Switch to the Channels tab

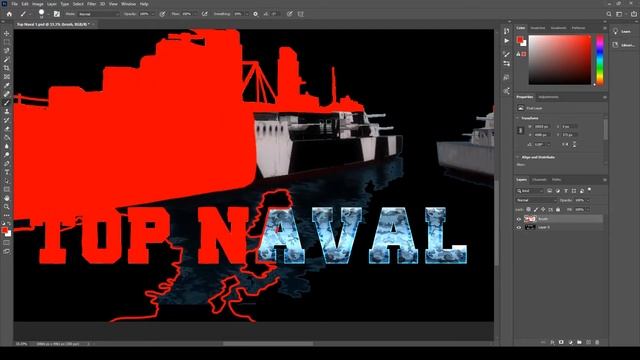coord(539,180)
